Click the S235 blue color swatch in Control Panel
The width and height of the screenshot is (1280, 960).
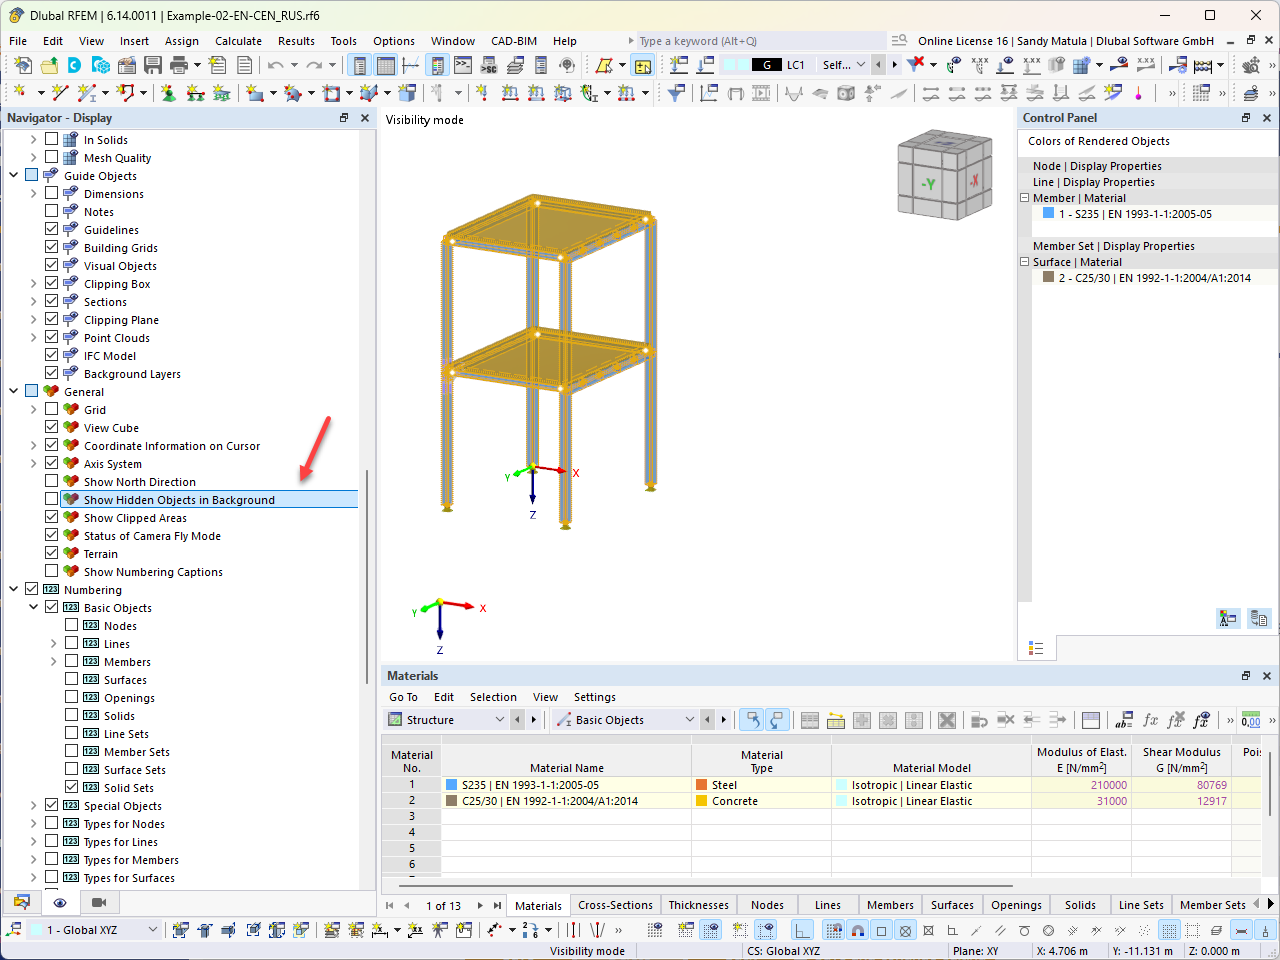tap(1049, 213)
